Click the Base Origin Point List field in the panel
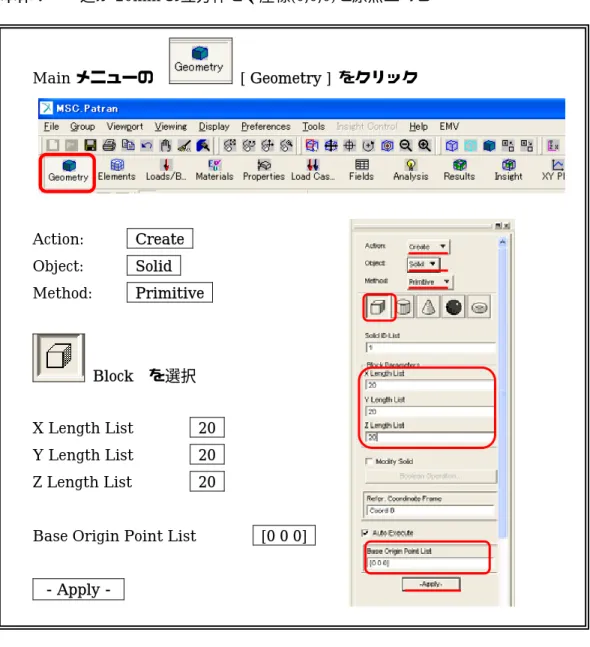This screenshot has height=647, width=590. (428, 563)
